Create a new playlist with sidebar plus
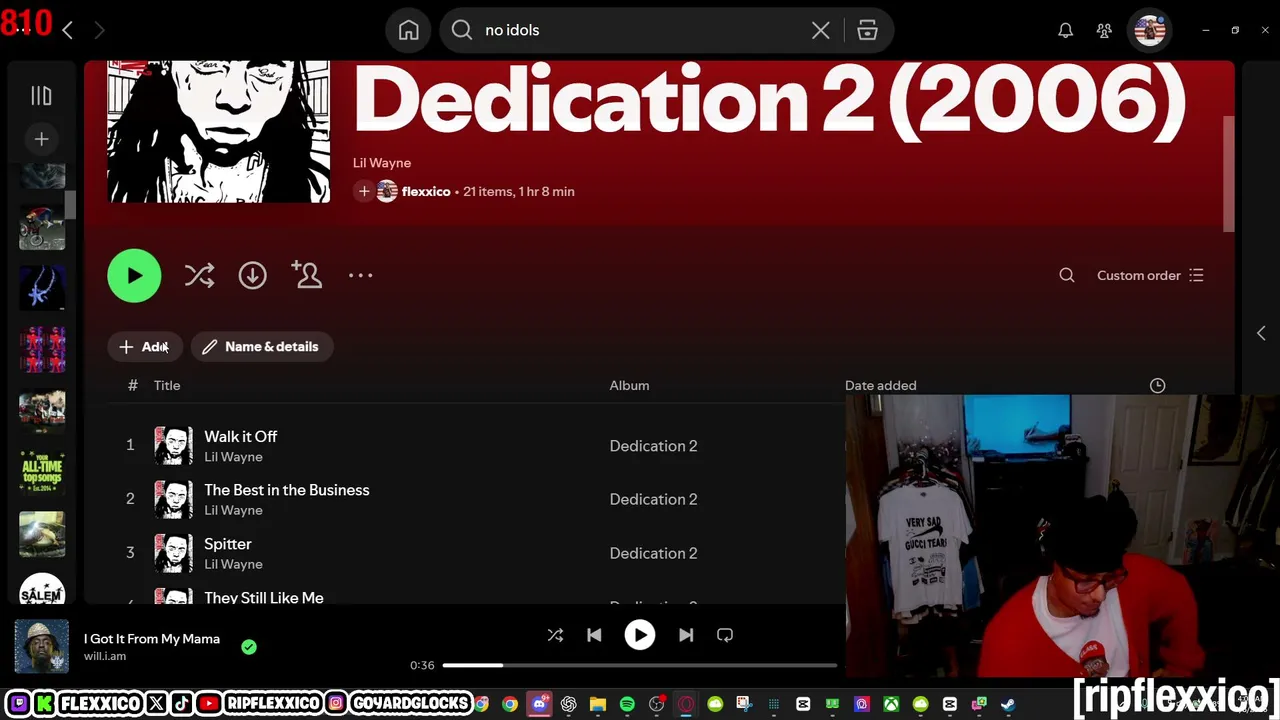 tap(41, 139)
